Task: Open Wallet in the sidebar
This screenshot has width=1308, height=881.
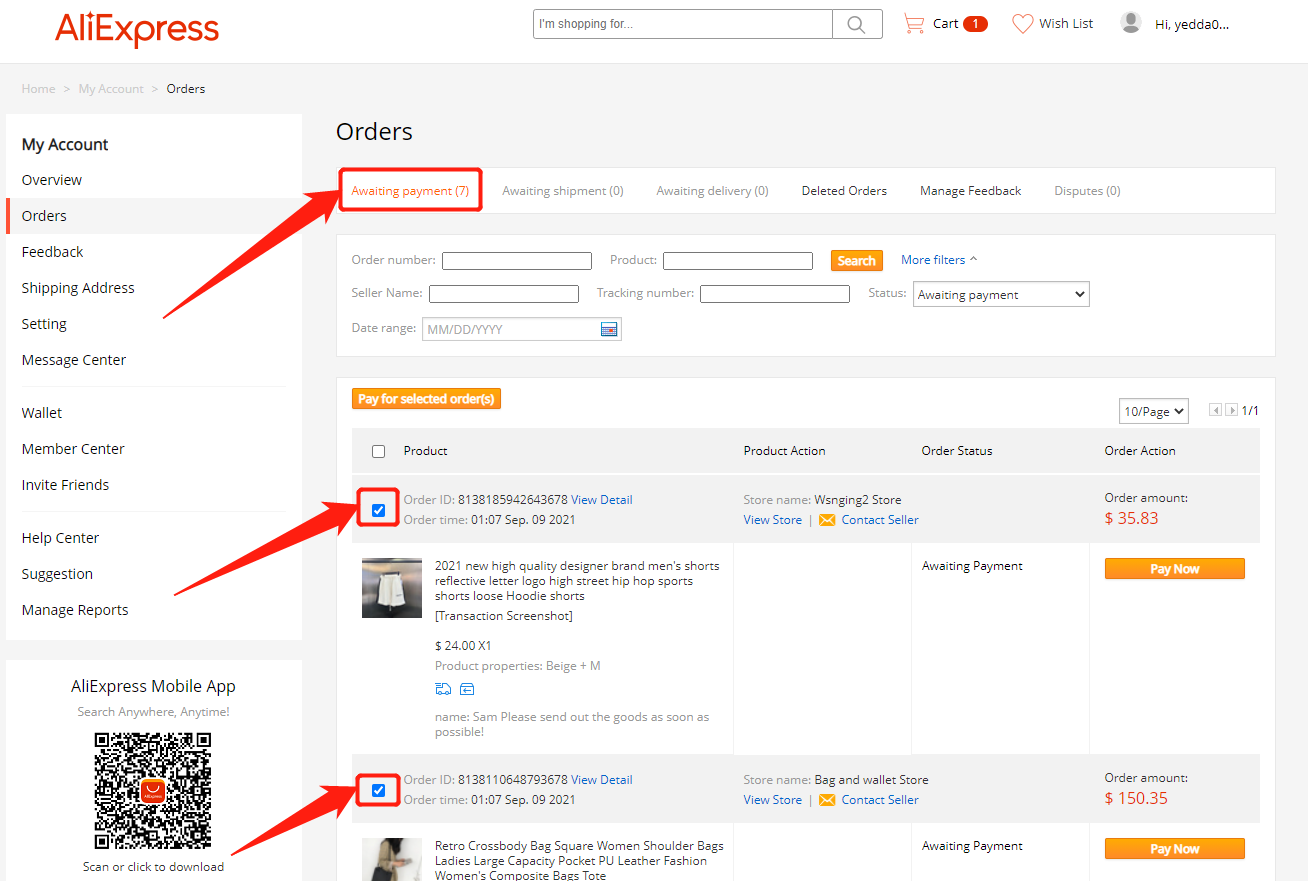Action: 42,413
